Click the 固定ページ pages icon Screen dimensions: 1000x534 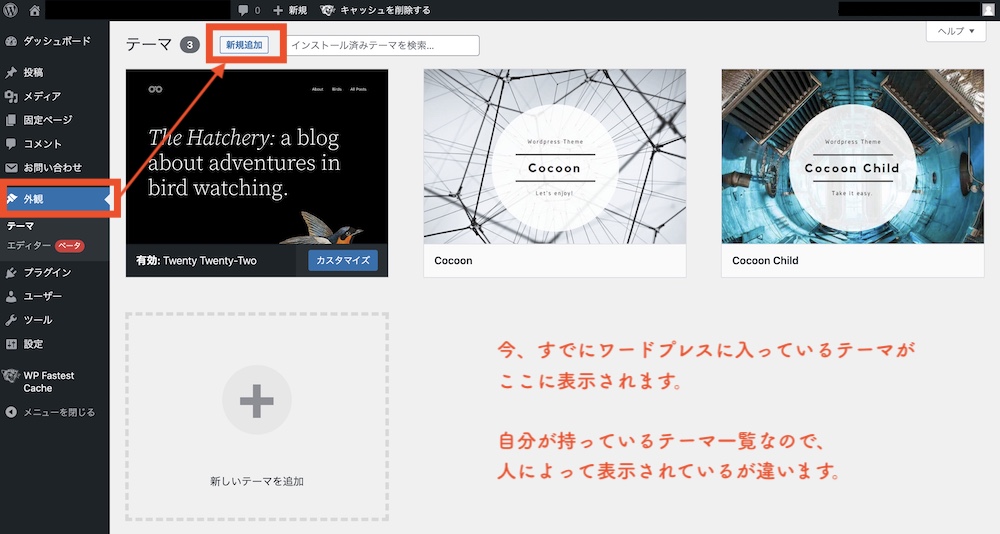point(11,120)
